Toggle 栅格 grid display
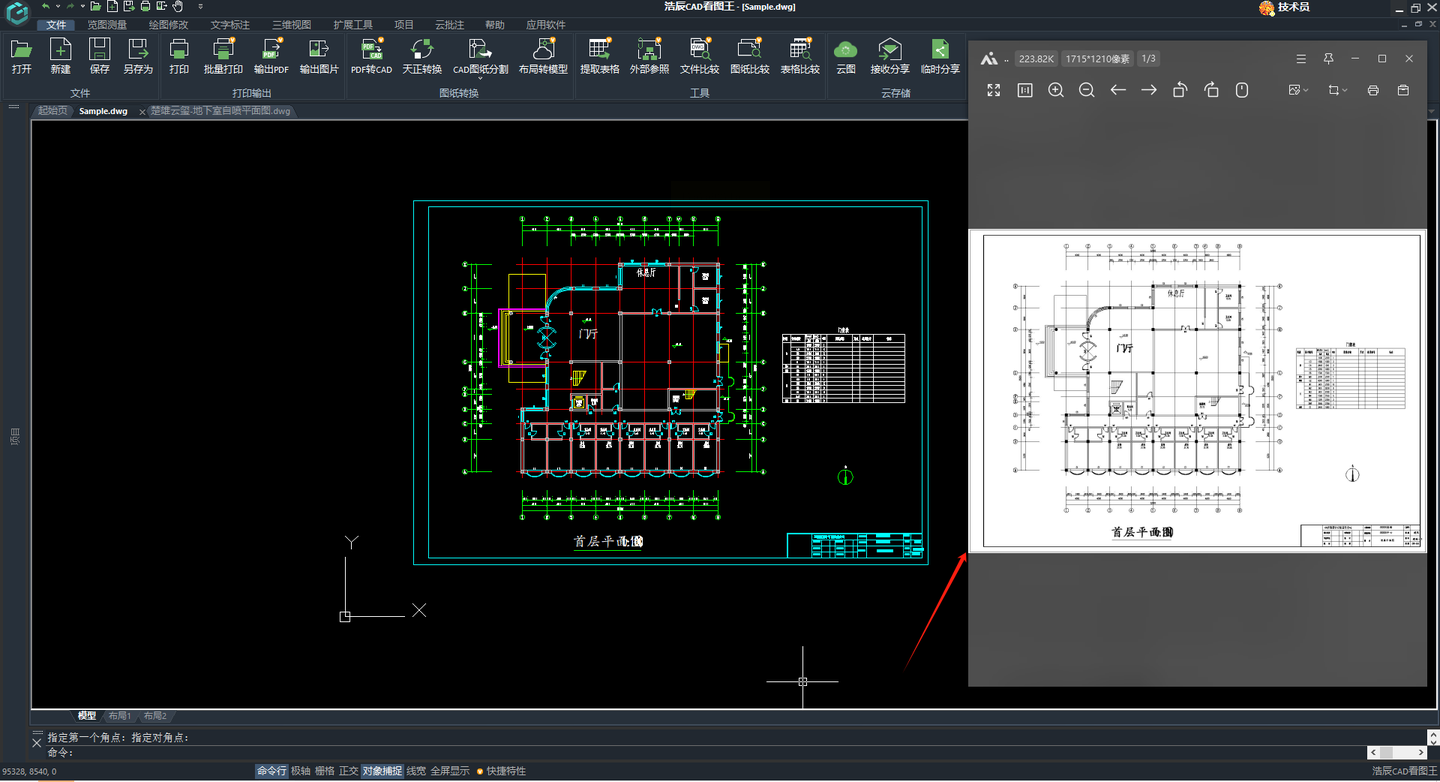1440x782 pixels. [x=324, y=771]
